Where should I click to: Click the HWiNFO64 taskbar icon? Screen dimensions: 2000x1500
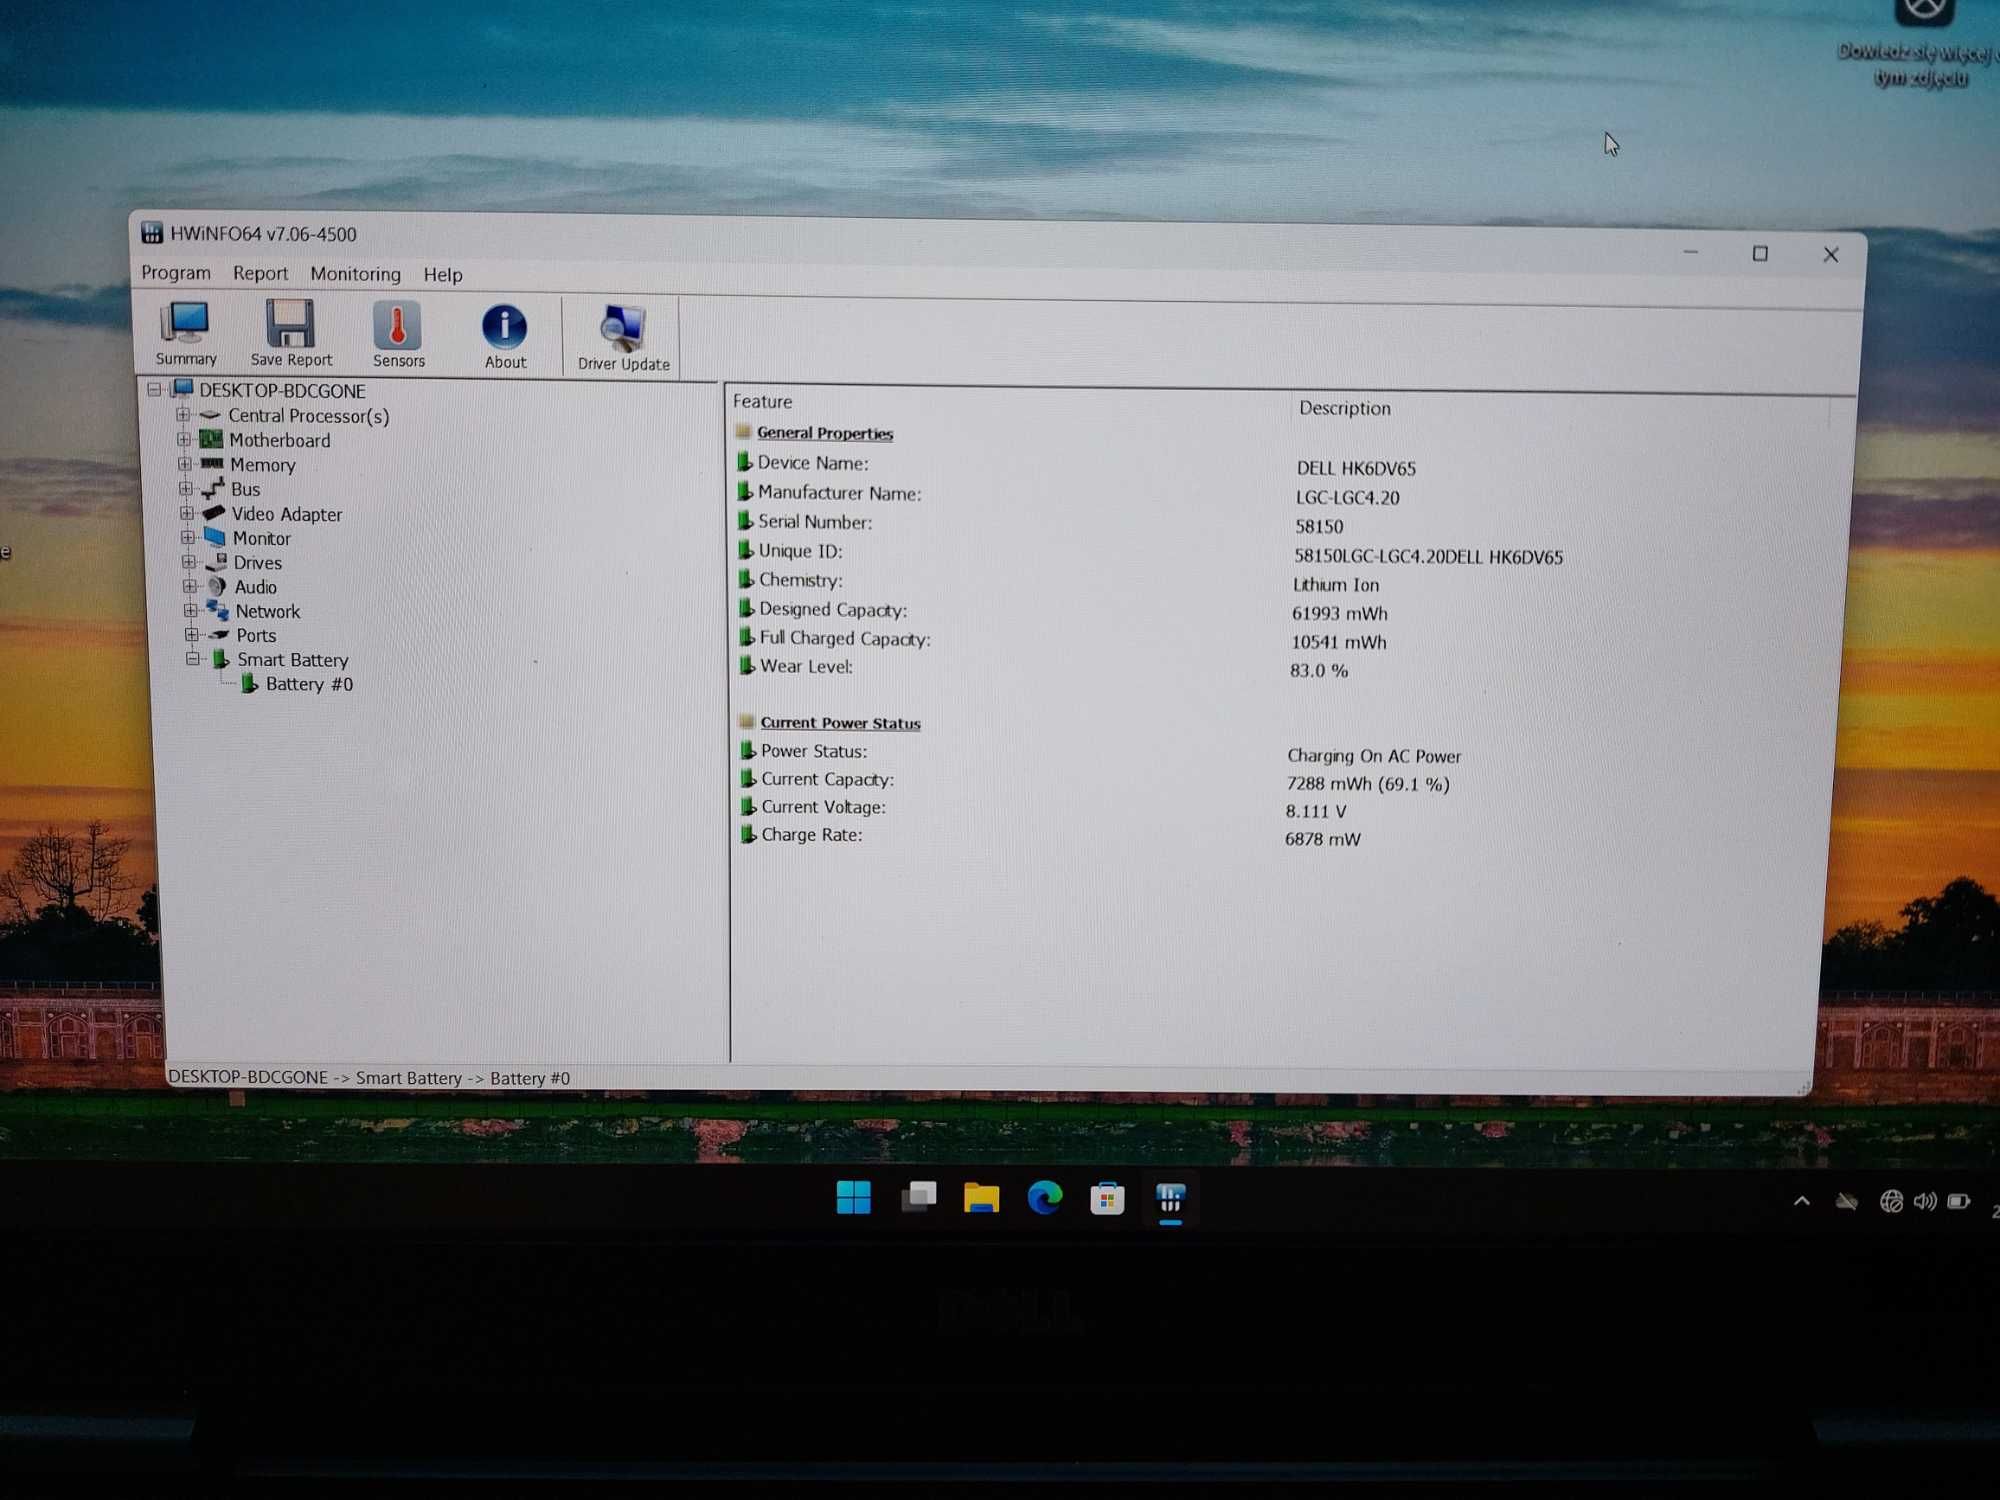coord(1170,1198)
